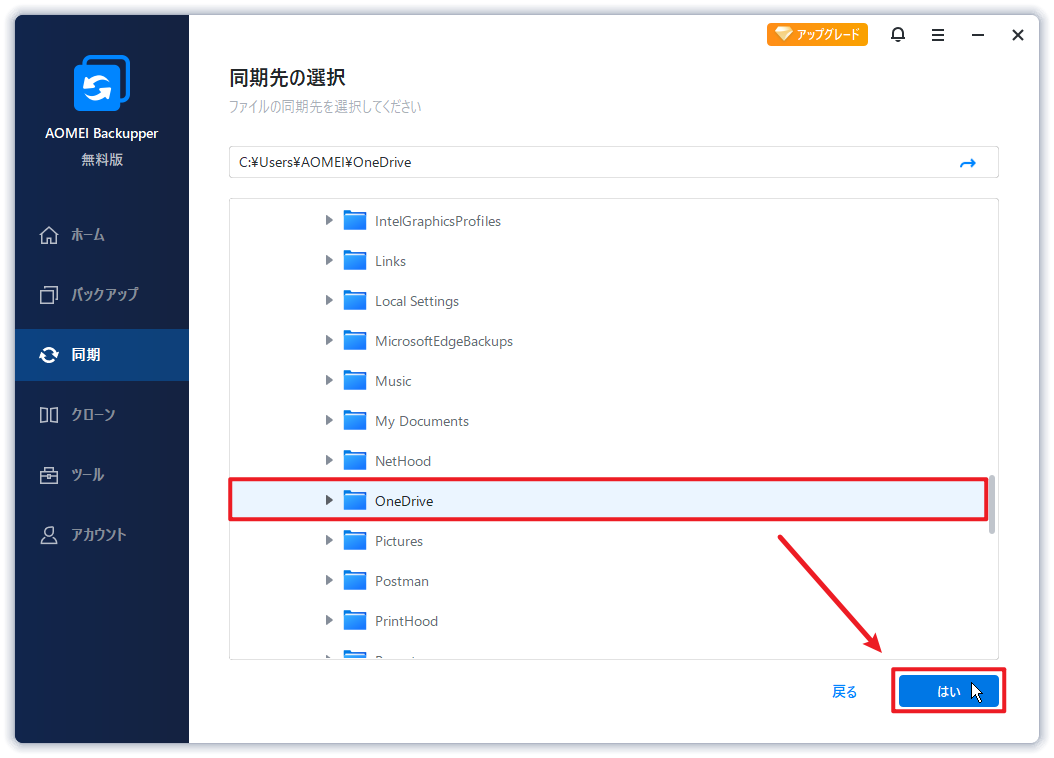
Task: Open the ツール sidebar tab
Action: coord(102,475)
